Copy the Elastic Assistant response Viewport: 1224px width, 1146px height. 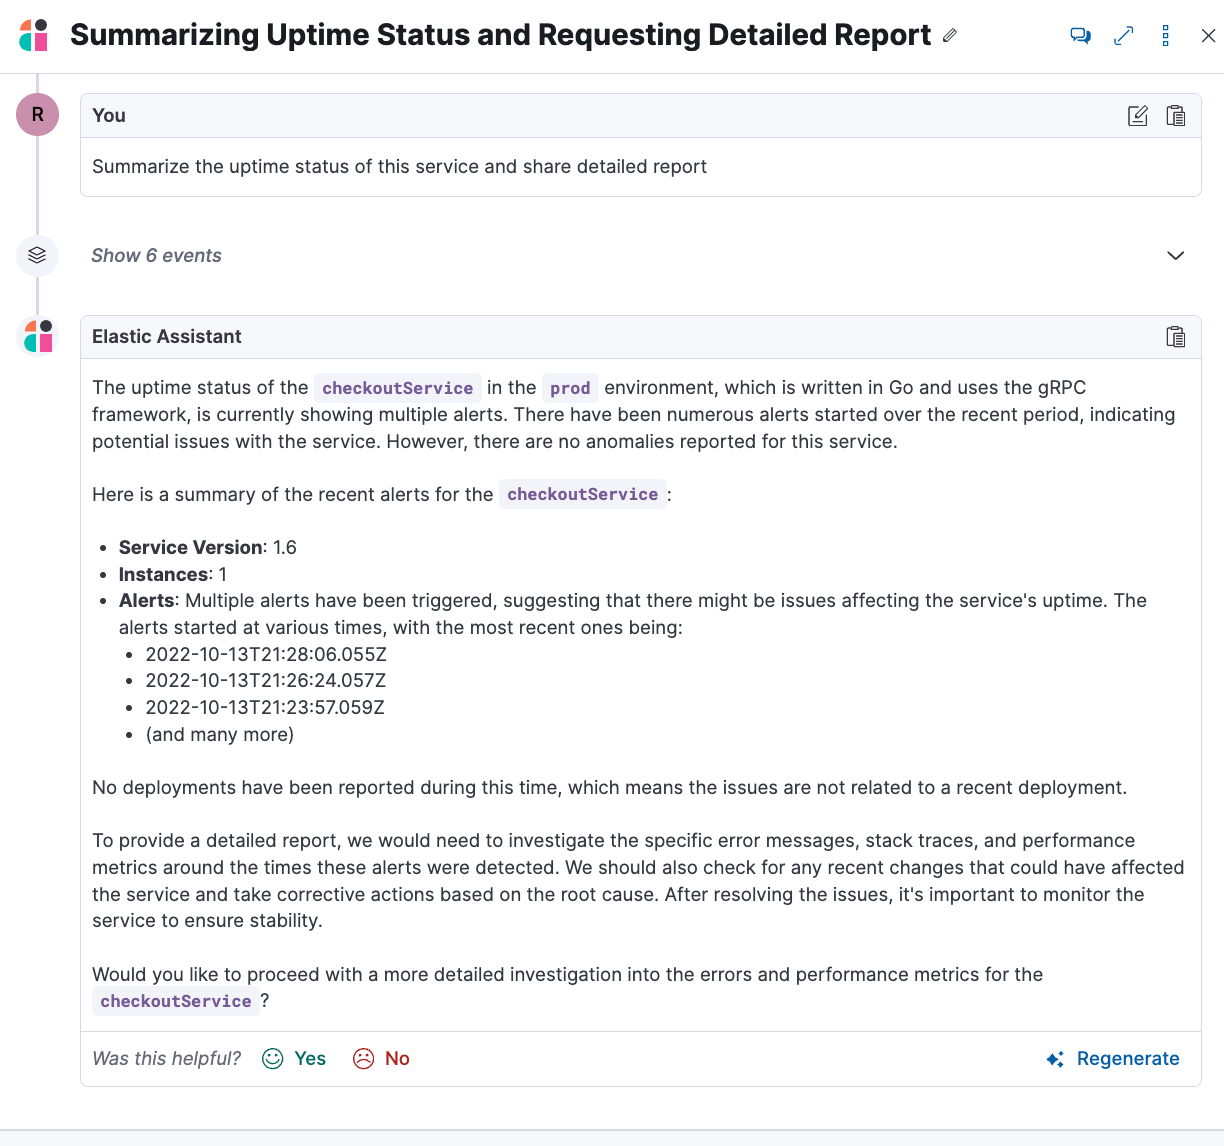click(1176, 337)
